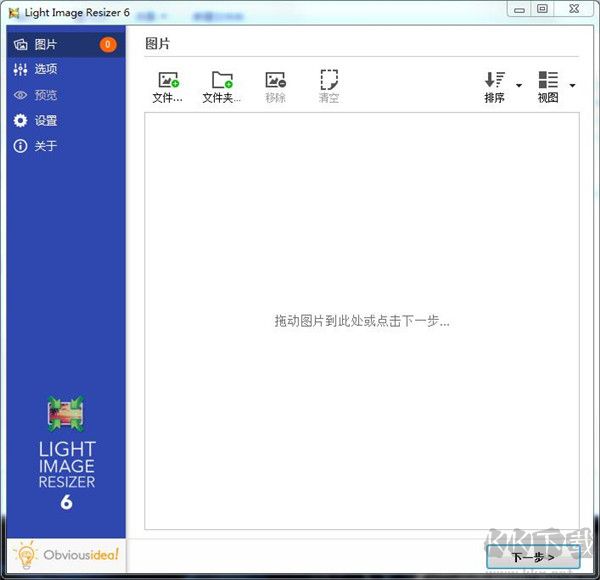Open the 图片 (Images) sidebar tab
Screen dimensions: 600x580
66,44
